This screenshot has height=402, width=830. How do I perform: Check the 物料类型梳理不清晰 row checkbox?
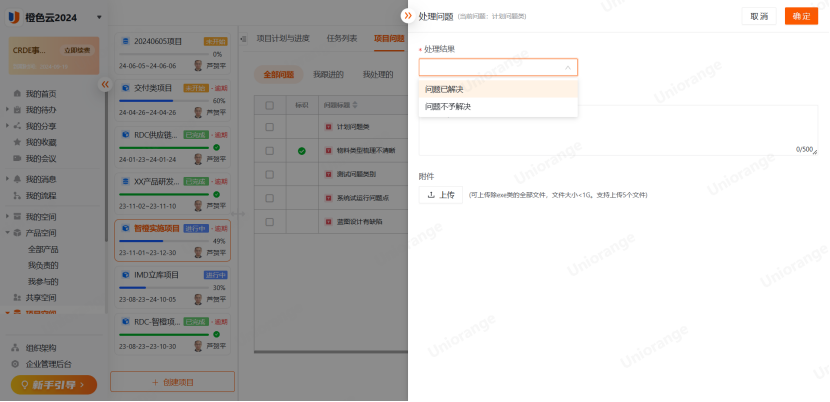[269, 151]
